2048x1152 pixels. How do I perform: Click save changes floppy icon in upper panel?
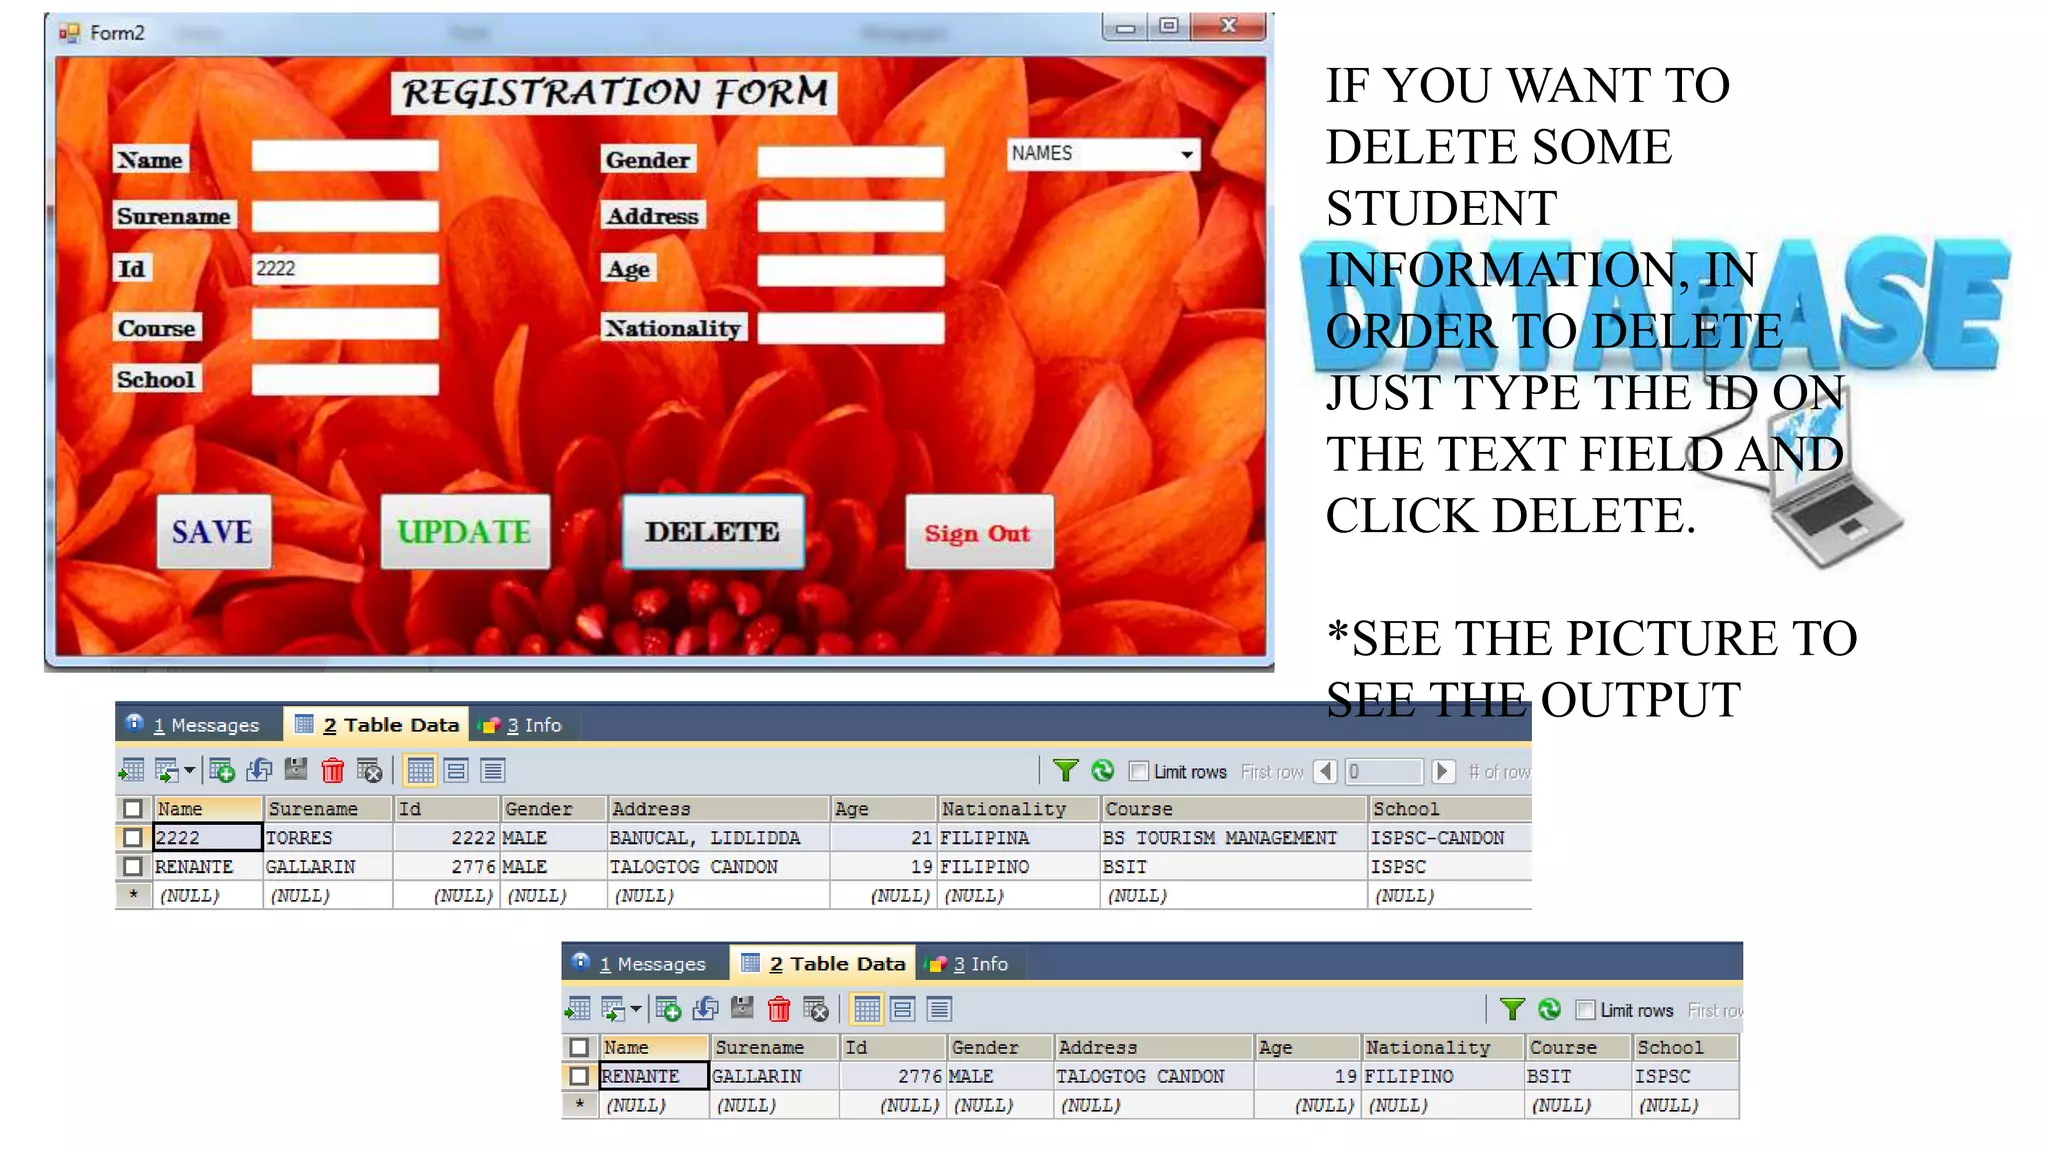[x=296, y=769]
